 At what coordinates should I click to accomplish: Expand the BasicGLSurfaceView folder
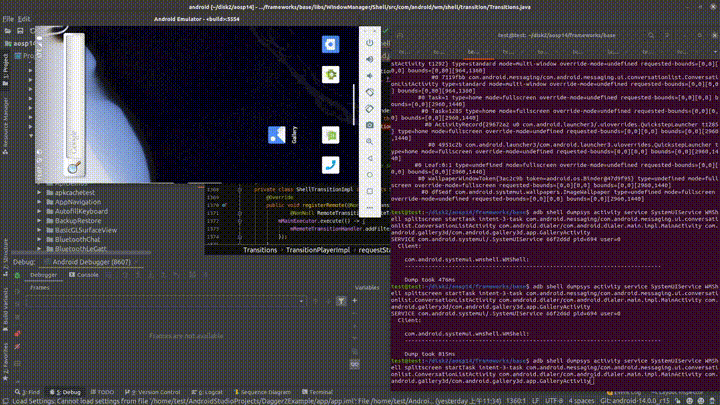39,231
